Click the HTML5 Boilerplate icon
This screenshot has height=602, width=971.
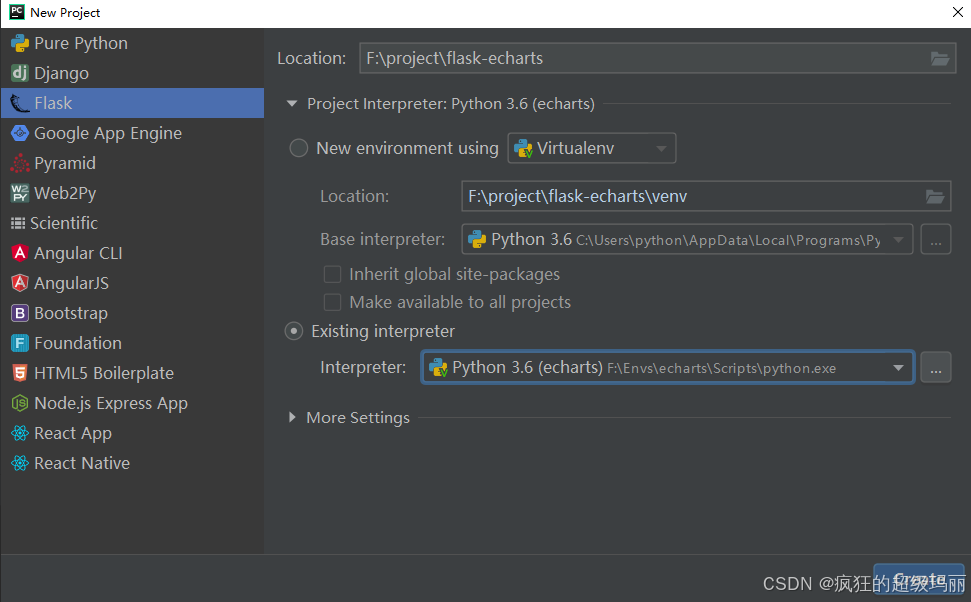(20, 373)
